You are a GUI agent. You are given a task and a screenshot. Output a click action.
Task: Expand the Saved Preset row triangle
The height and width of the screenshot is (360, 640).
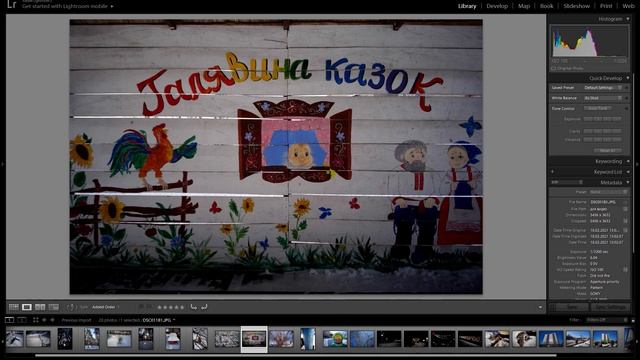click(627, 88)
